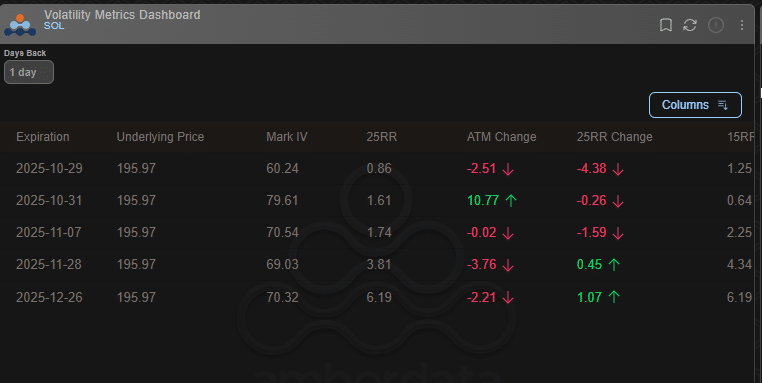The height and width of the screenshot is (383, 762).
Task: Click ATM Change value 10.77
Action: coord(483,200)
